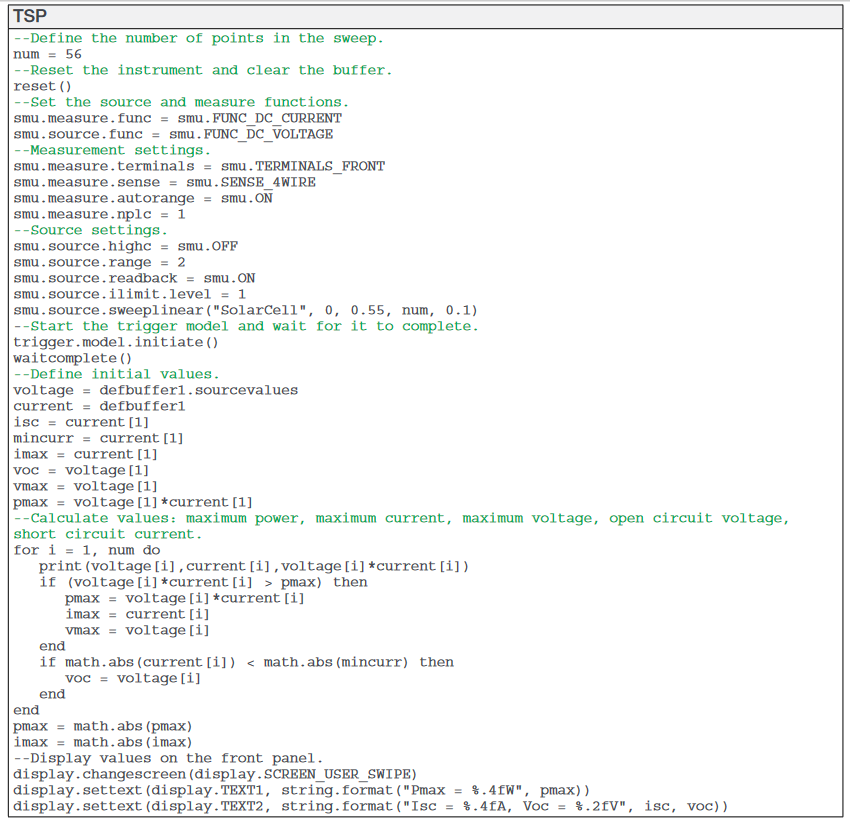This screenshot has height=823, width=850.
Task: Click the 'current = defbuffer1' line
Action: point(99,407)
